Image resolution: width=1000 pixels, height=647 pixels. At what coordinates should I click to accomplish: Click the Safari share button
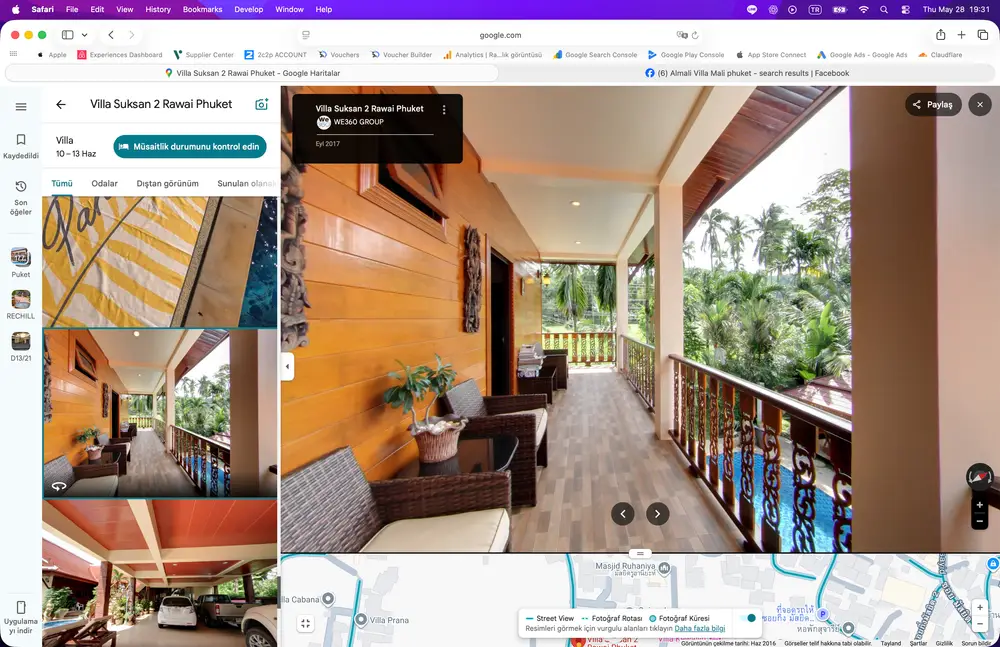point(941,35)
